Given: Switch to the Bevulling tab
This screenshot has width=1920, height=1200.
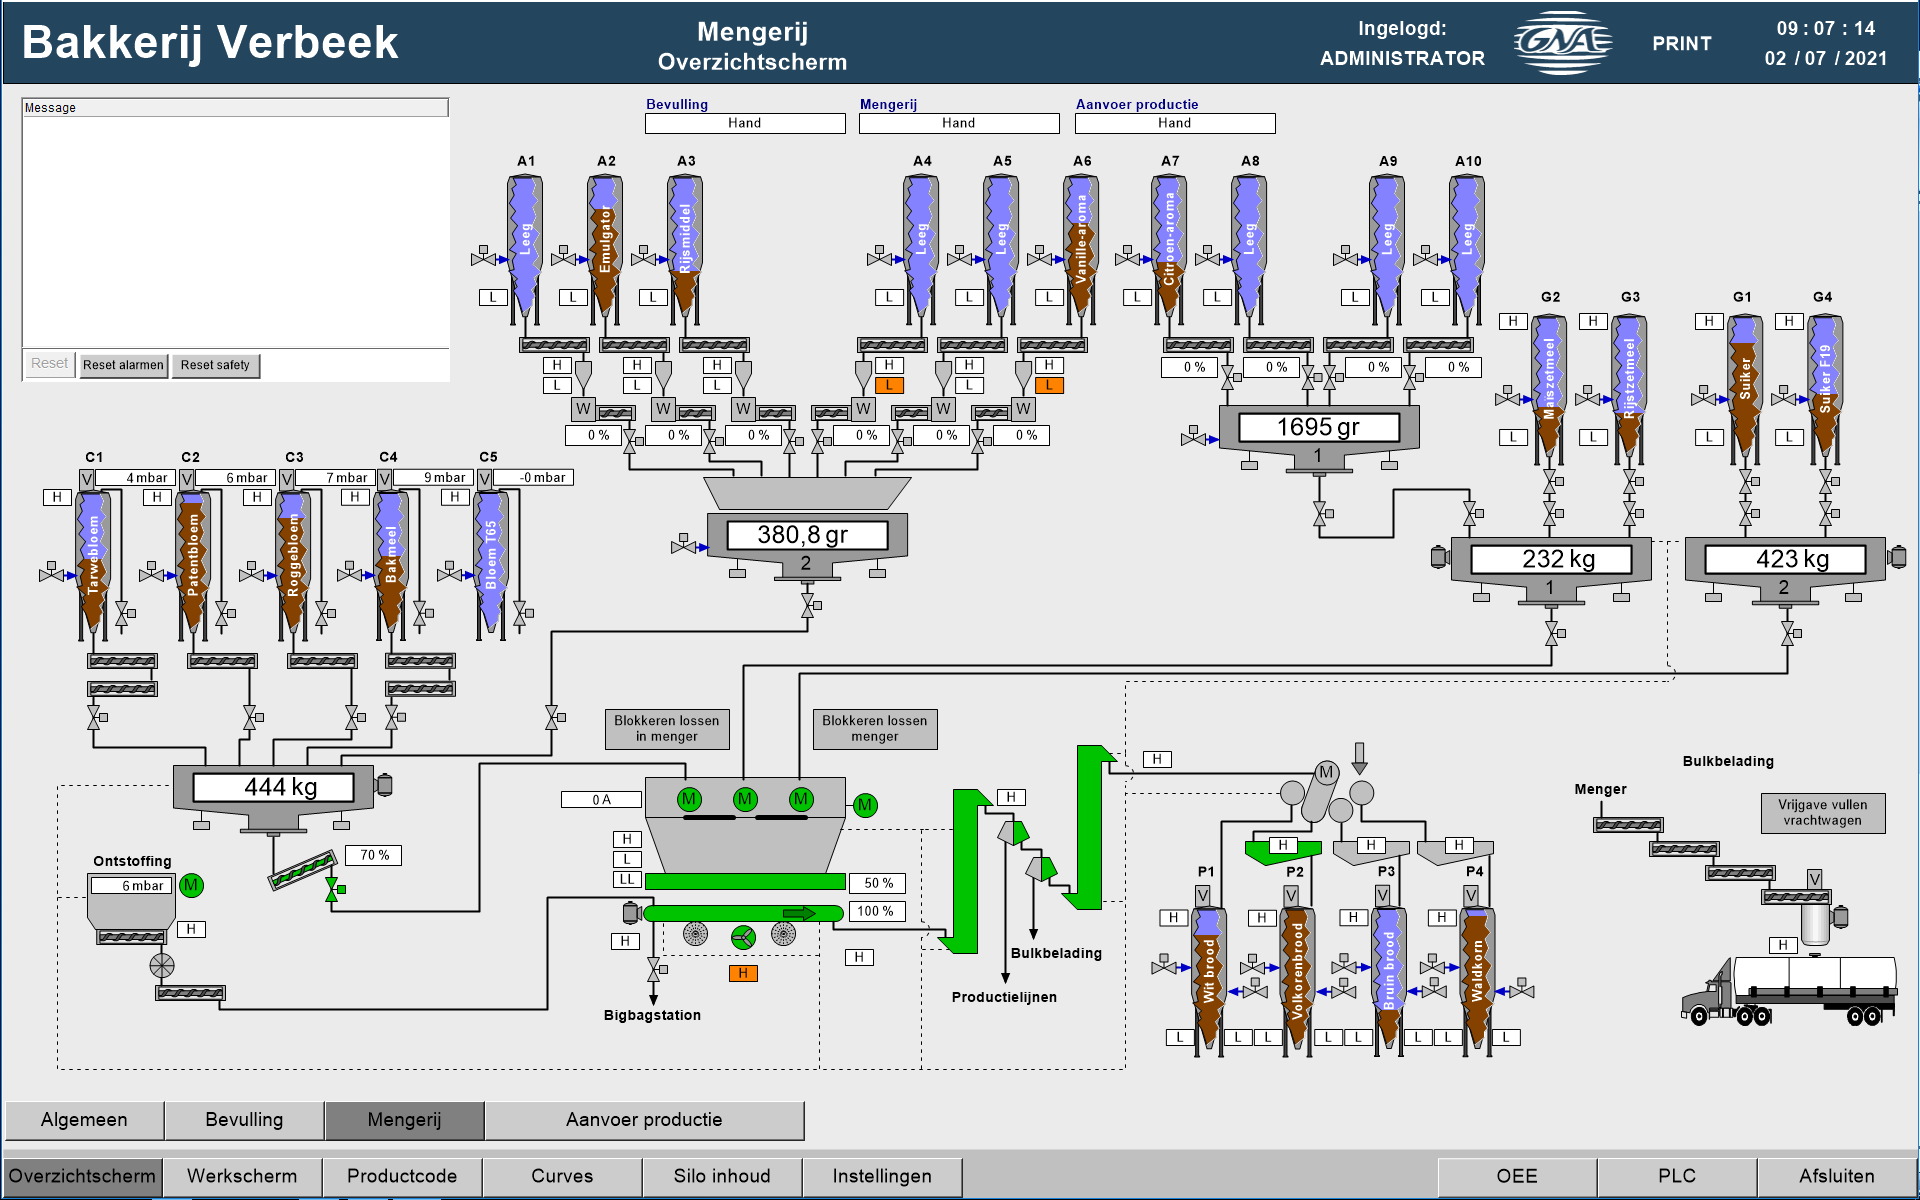Looking at the screenshot, I should pyautogui.click(x=244, y=1120).
